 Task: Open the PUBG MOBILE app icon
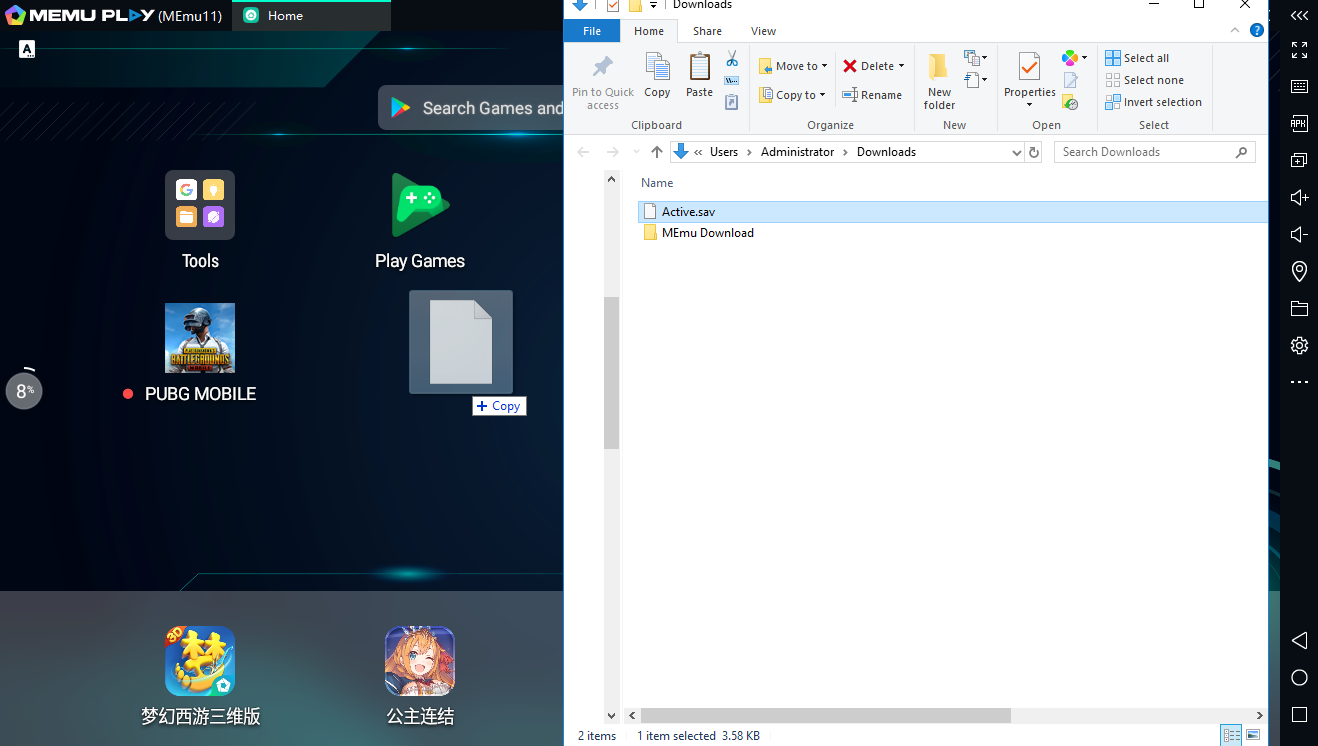point(200,338)
